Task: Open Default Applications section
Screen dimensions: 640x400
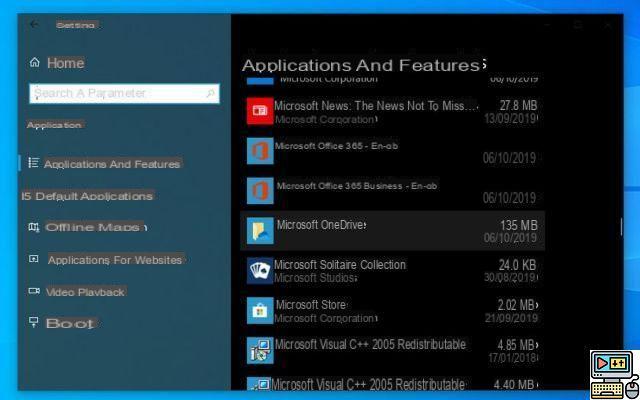Action: [x=87, y=196]
